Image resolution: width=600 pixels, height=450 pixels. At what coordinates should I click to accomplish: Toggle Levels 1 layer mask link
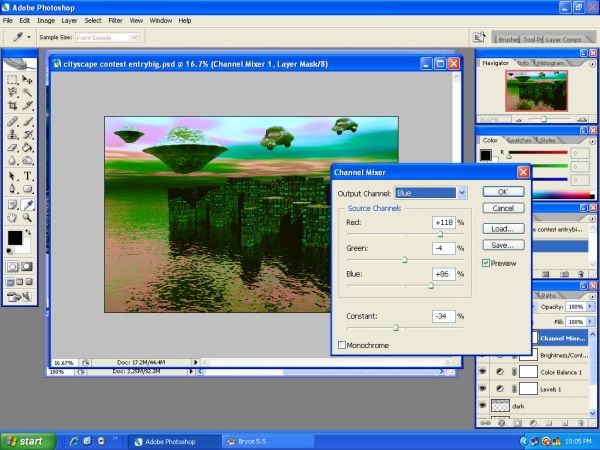click(514, 389)
